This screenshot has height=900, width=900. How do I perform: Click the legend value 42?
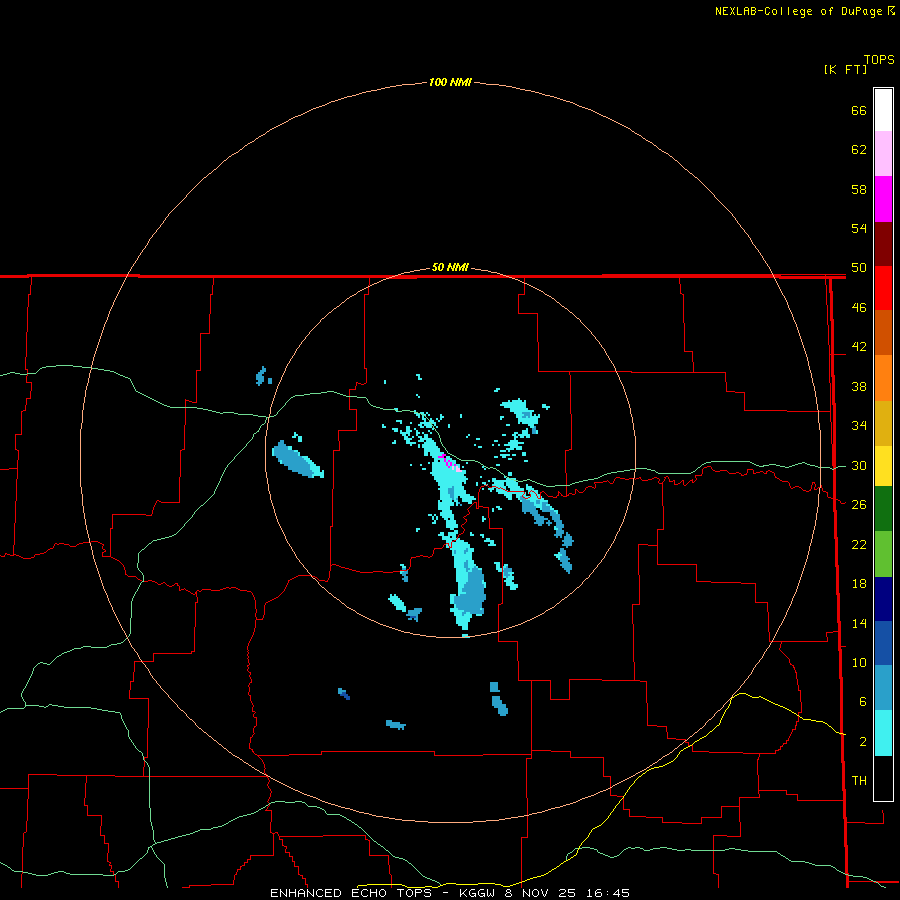click(859, 347)
